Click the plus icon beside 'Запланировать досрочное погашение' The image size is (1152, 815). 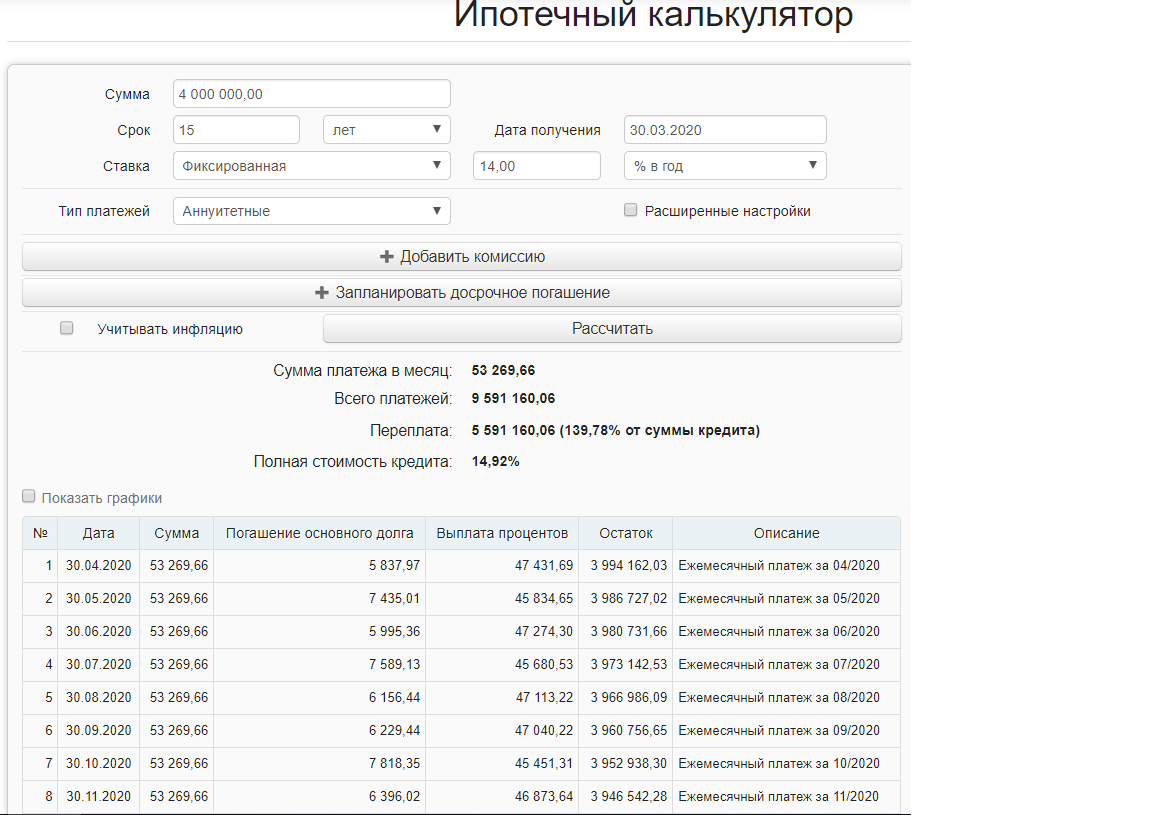pyautogui.click(x=322, y=292)
